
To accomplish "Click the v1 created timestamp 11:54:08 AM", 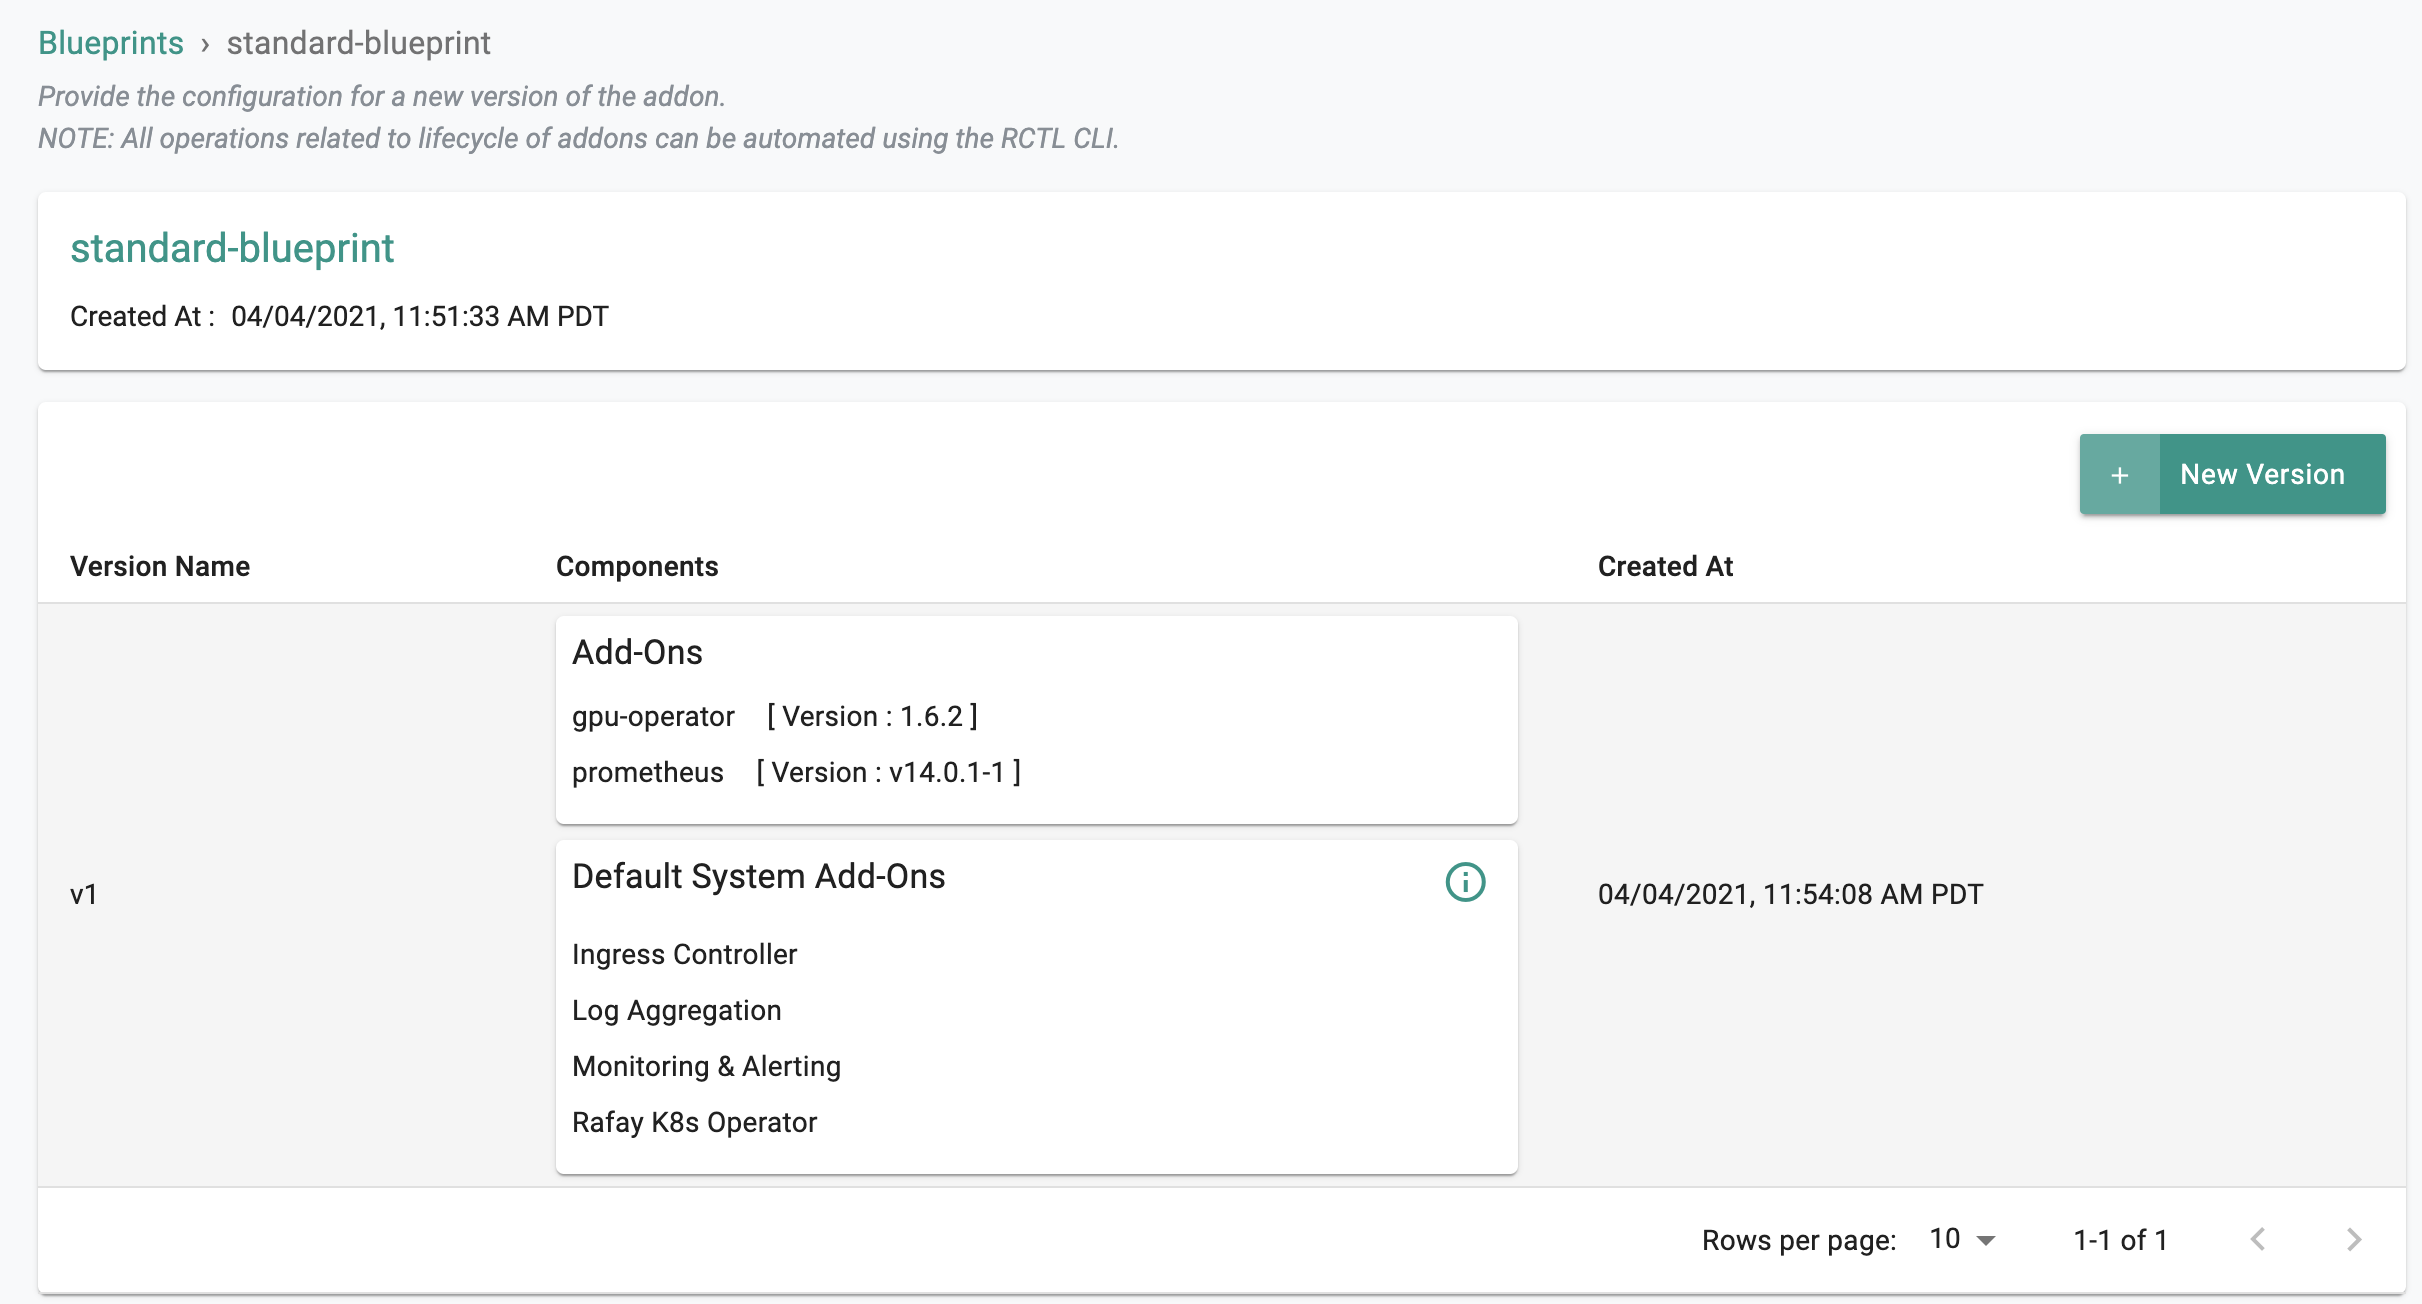I will 1790,894.
